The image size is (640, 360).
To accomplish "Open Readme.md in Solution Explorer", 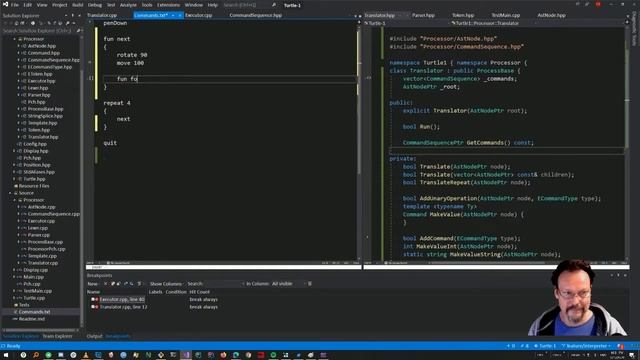I will pos(32,319).
